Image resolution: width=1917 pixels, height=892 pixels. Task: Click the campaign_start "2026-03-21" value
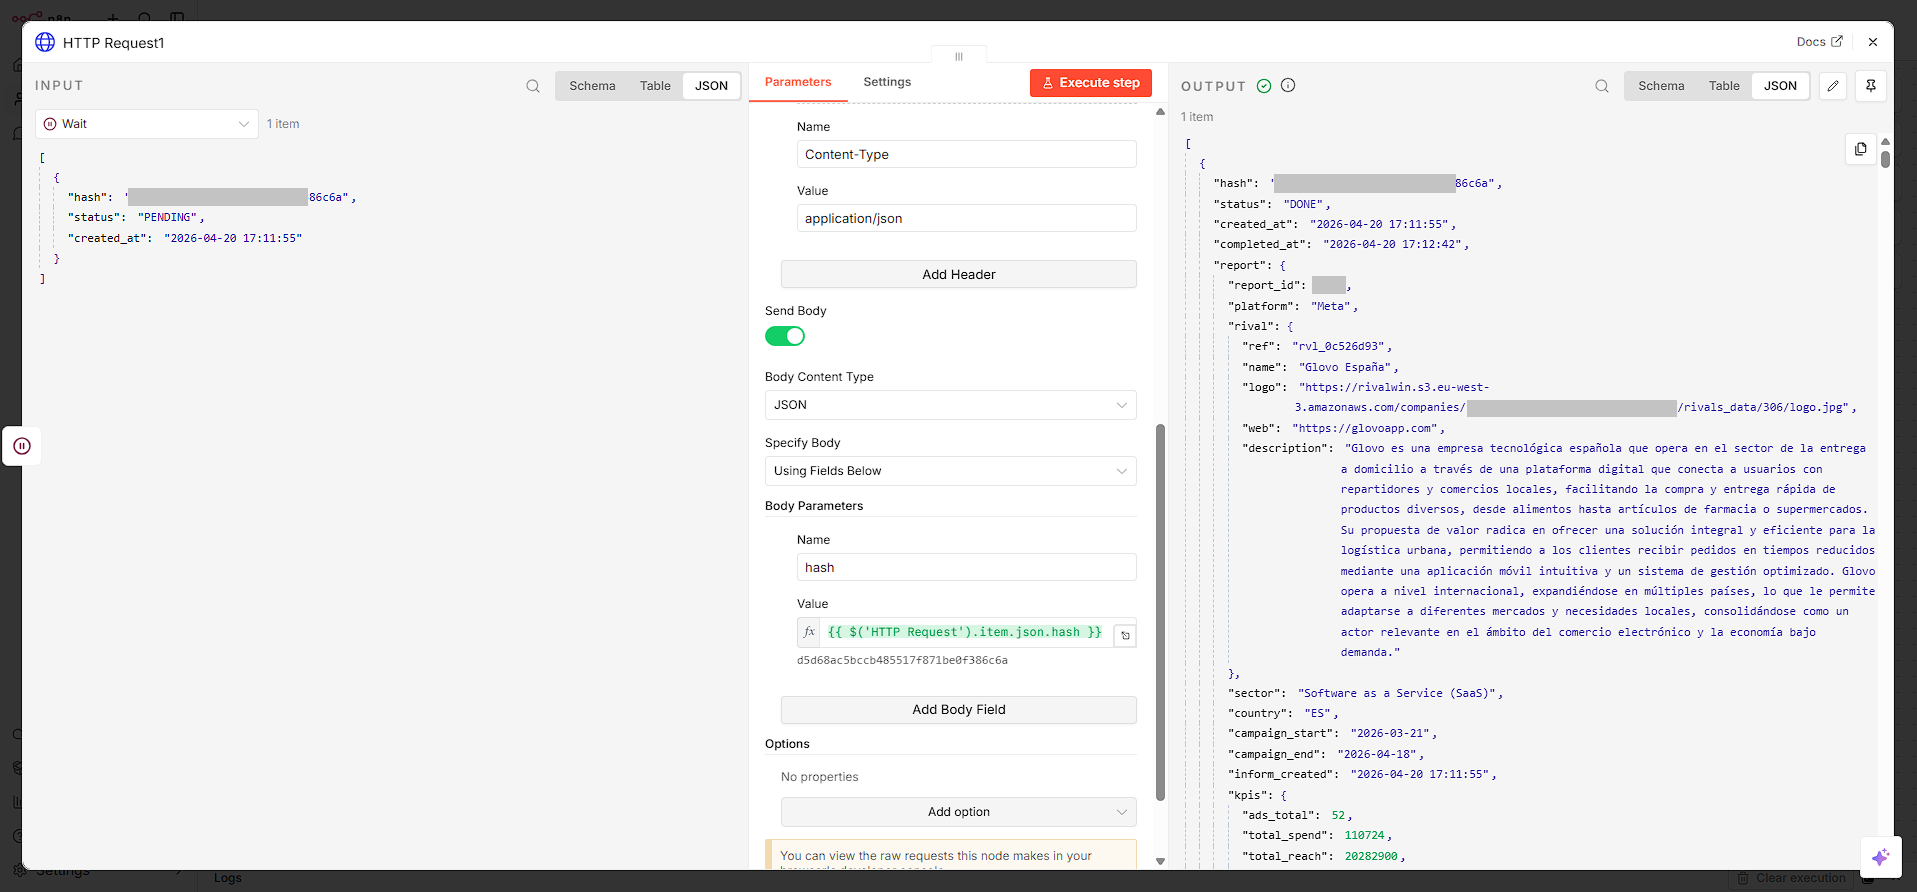pyautogui.click(x=1391, y=734)
